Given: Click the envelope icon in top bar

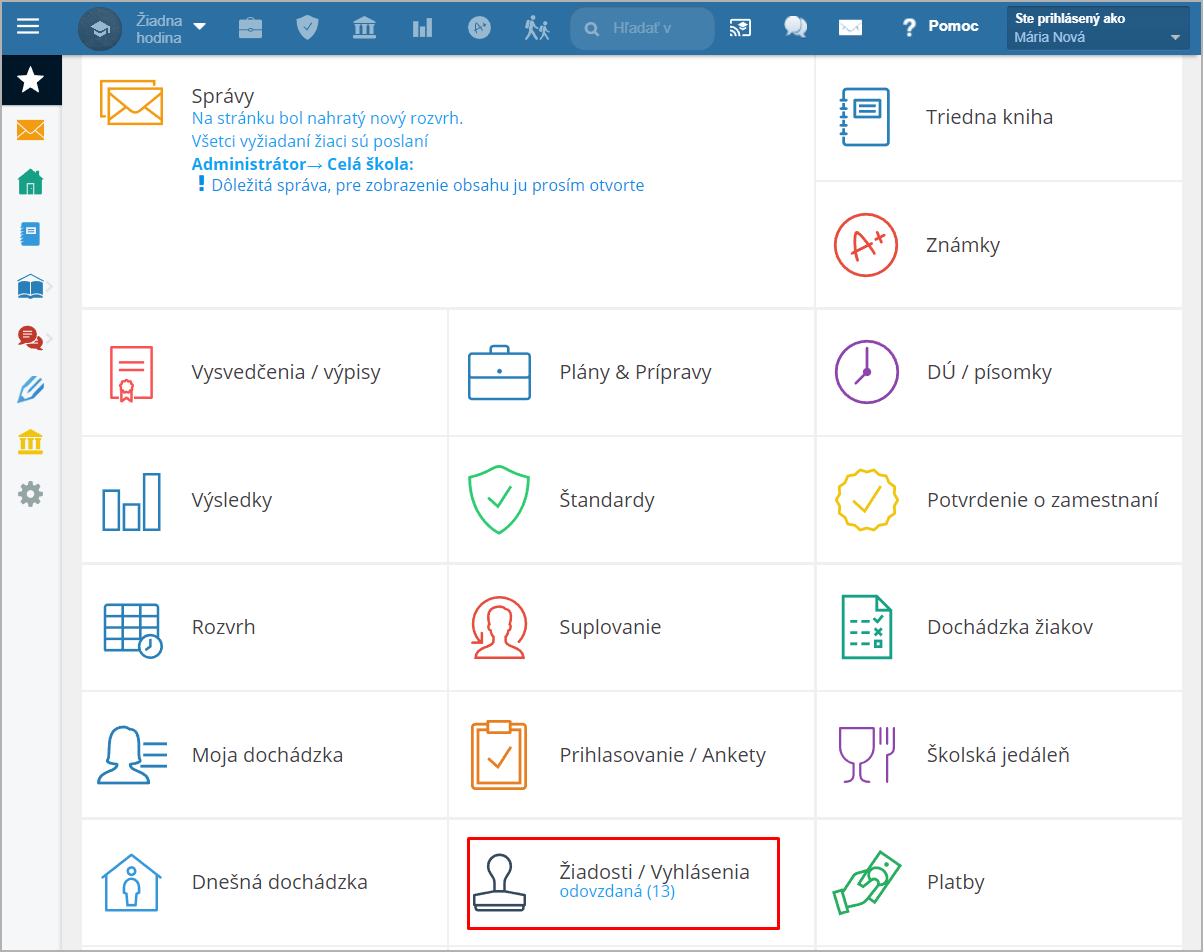Looking at the screenshot, I should click(x=850, y=28).
